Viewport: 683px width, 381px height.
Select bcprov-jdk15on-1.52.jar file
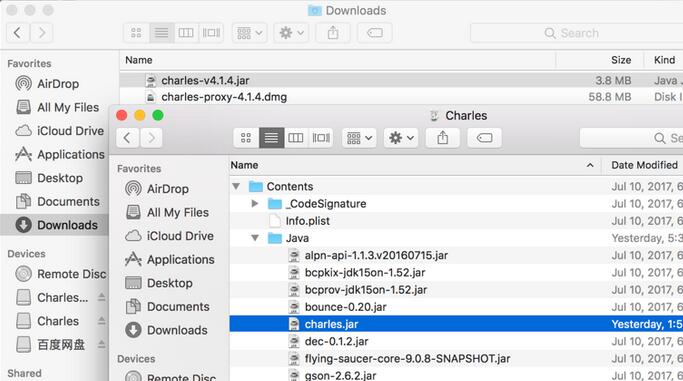456,290
